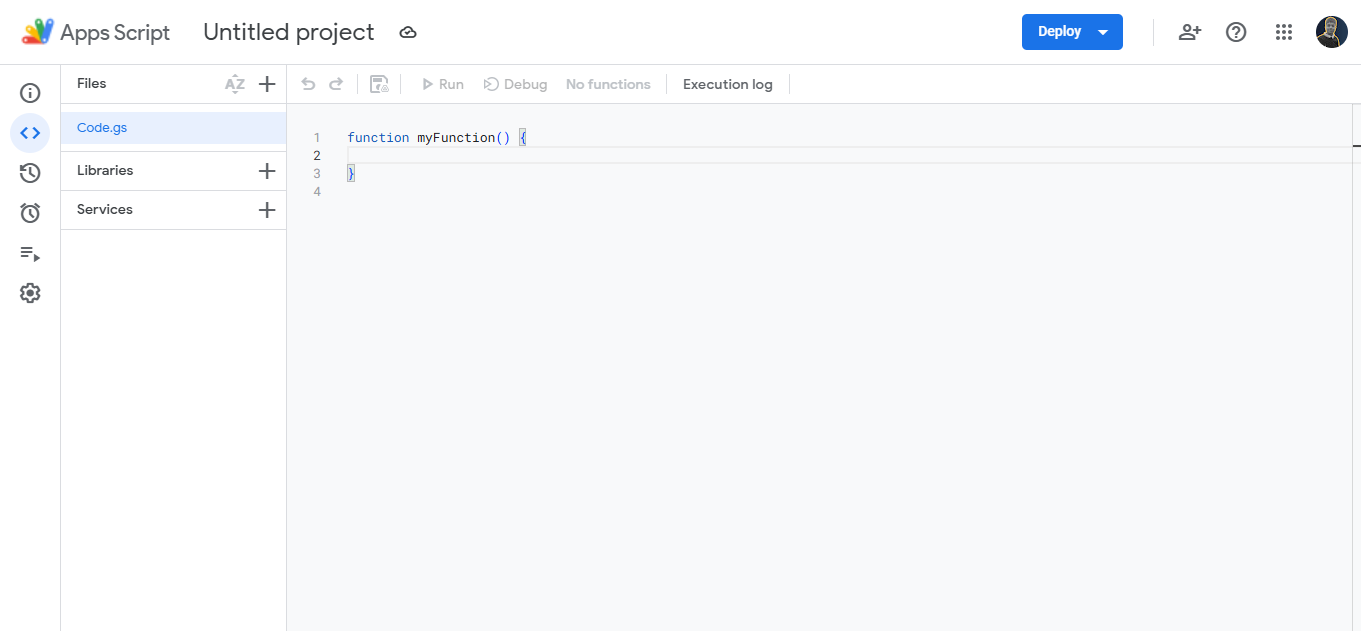Open the account profile avatar

pos(1332,32)
